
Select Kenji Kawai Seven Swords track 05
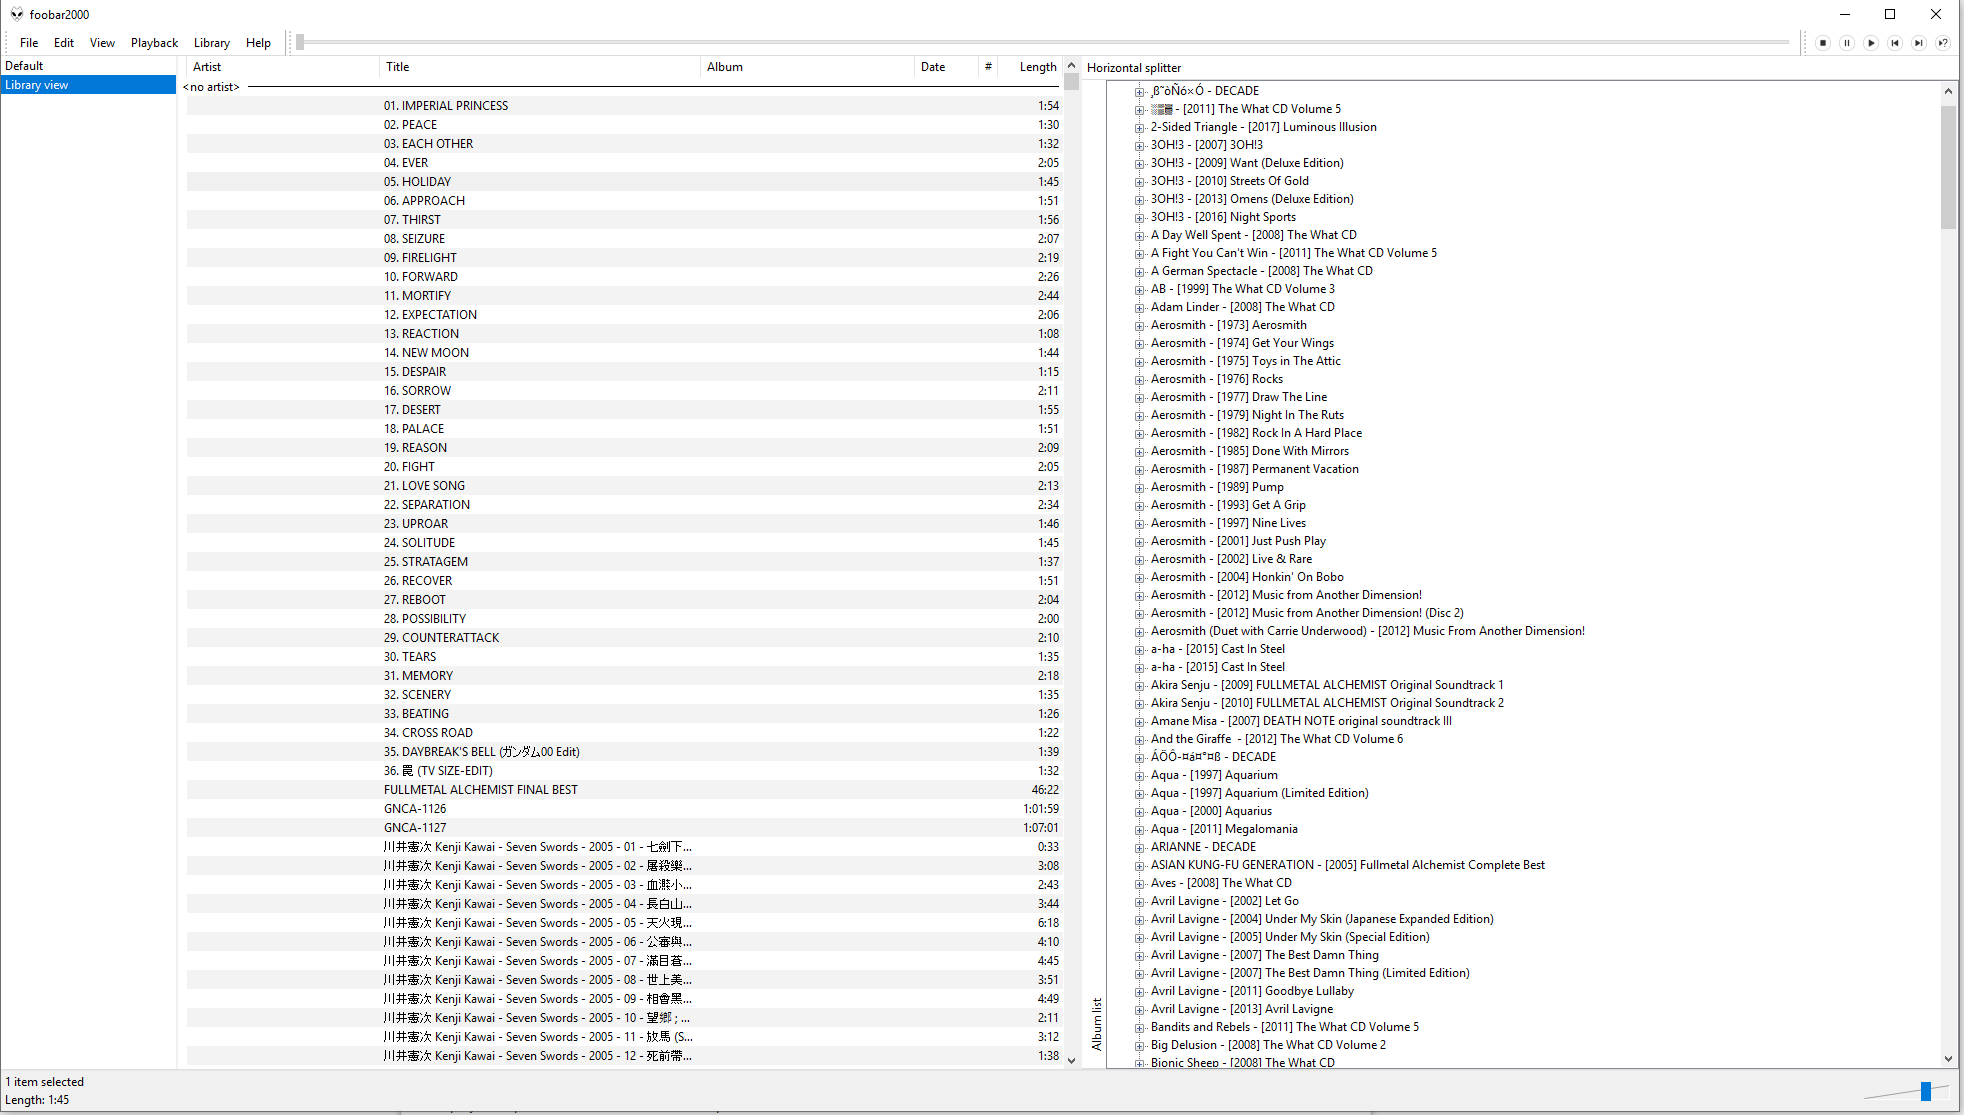(624, 923)
